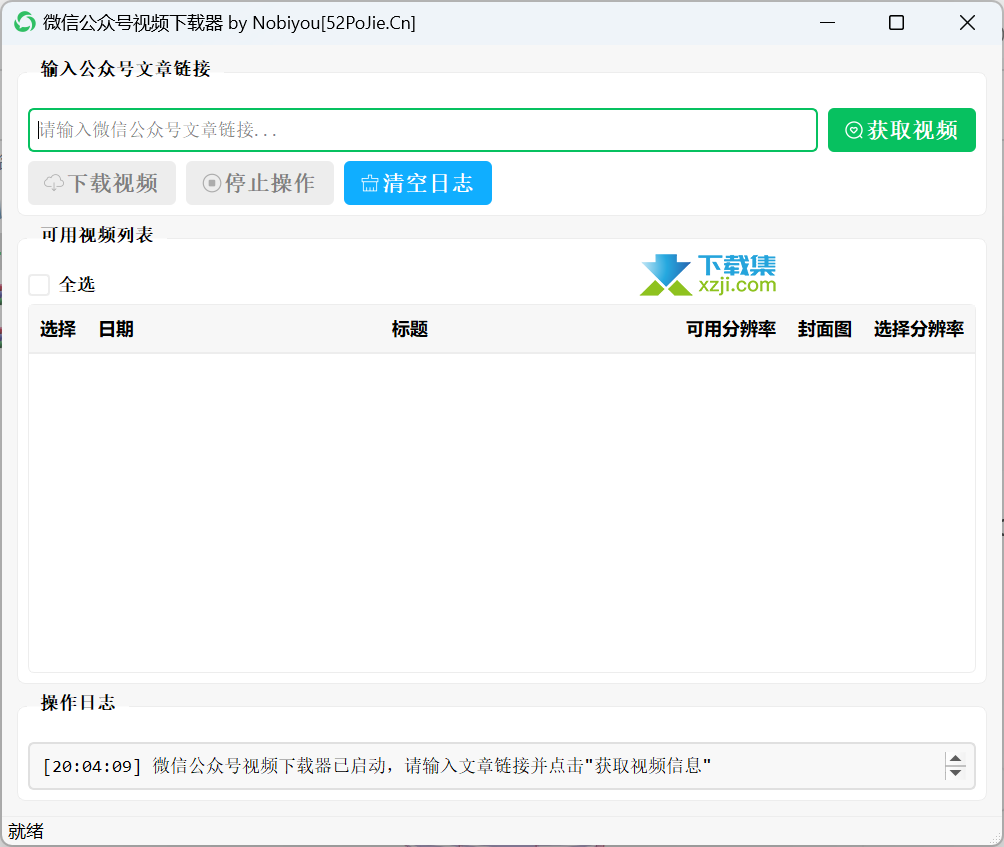The image size is (1004, 847).
Task: Click the 停止操作 button
Action: 260,183
